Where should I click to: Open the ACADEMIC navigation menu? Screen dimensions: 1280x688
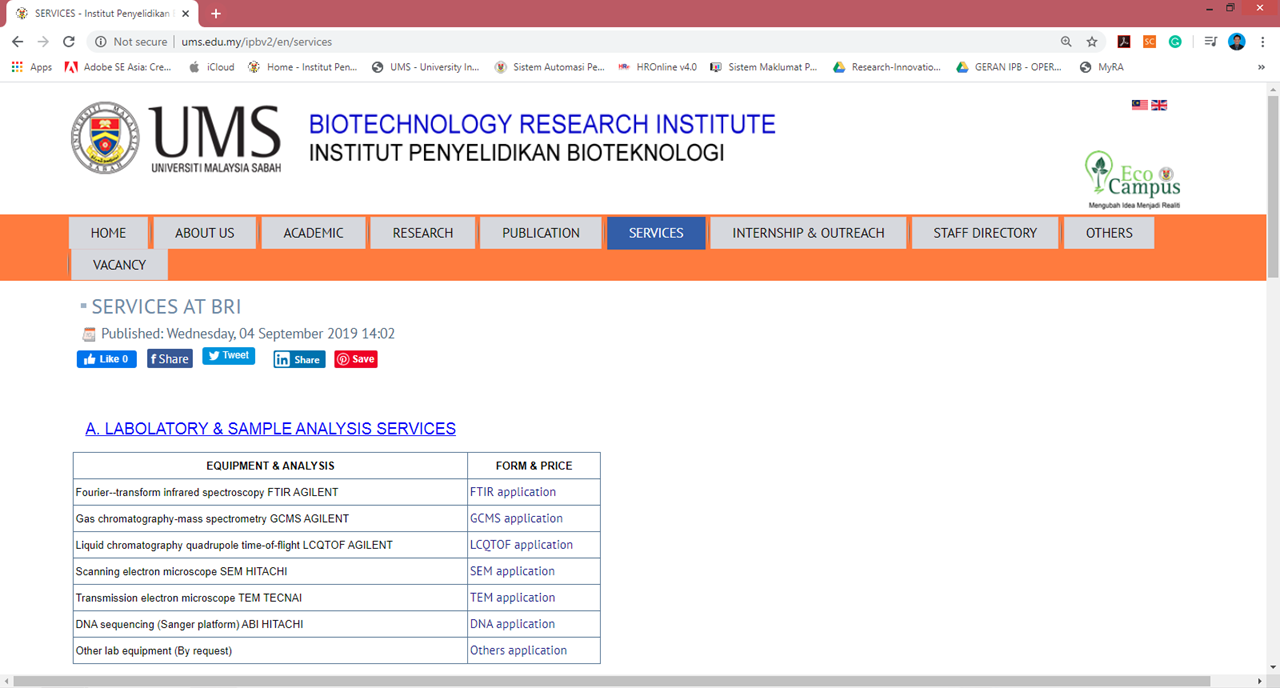point(313,233)
